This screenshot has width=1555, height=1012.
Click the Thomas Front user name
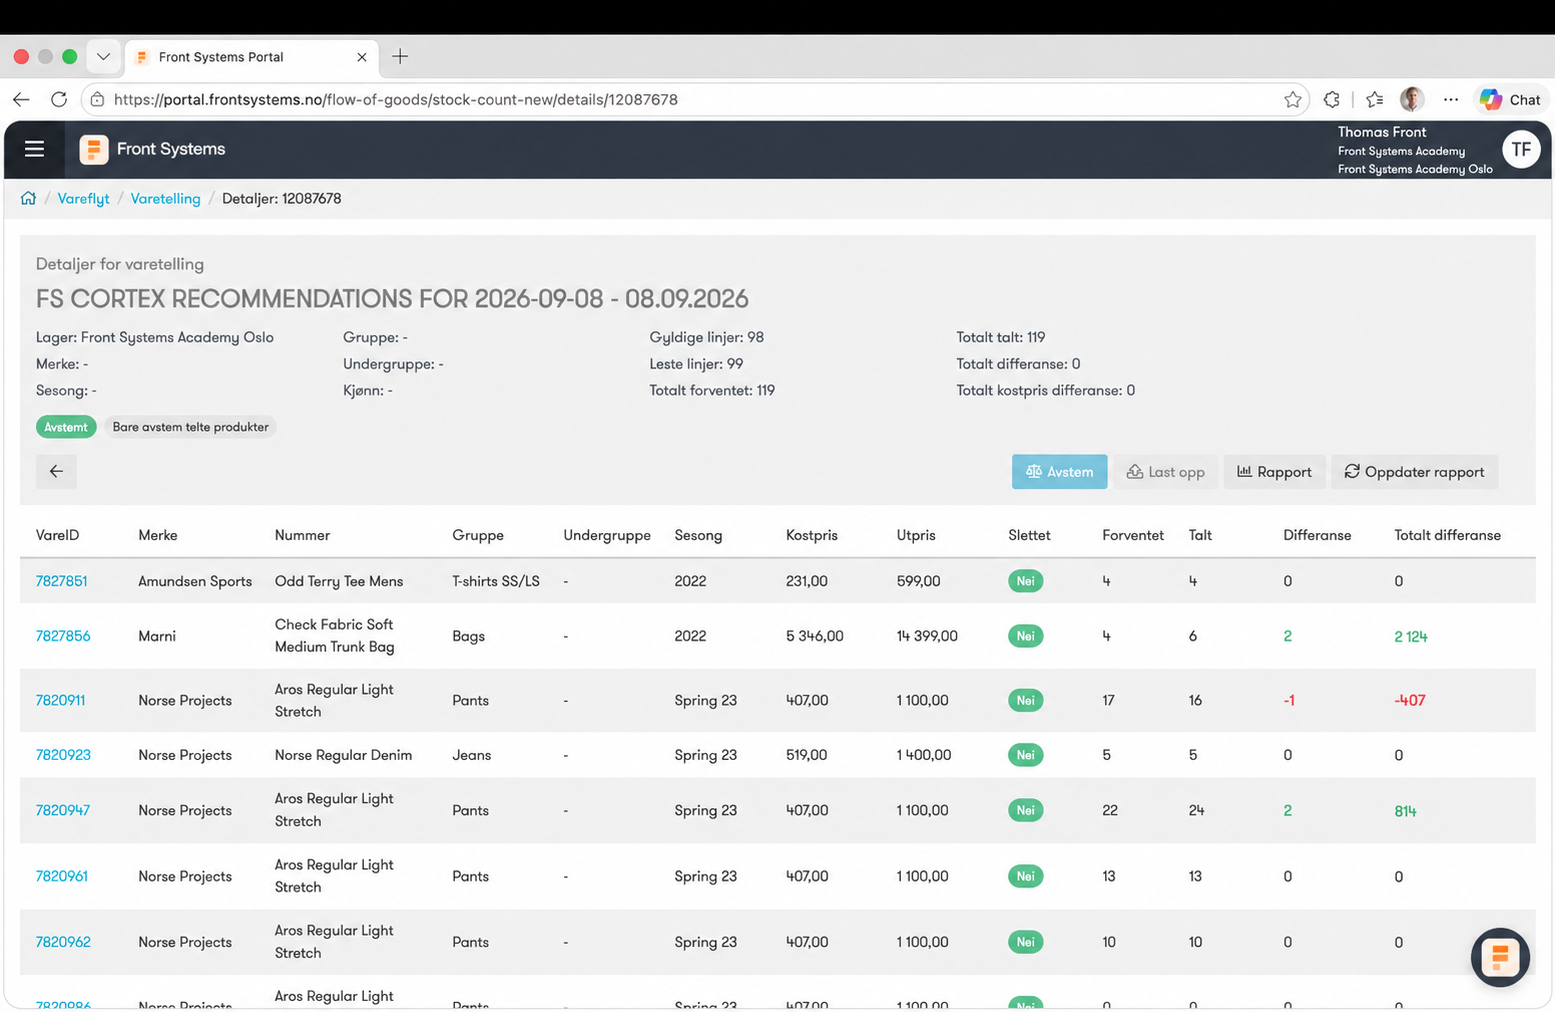coord(1382,132)
